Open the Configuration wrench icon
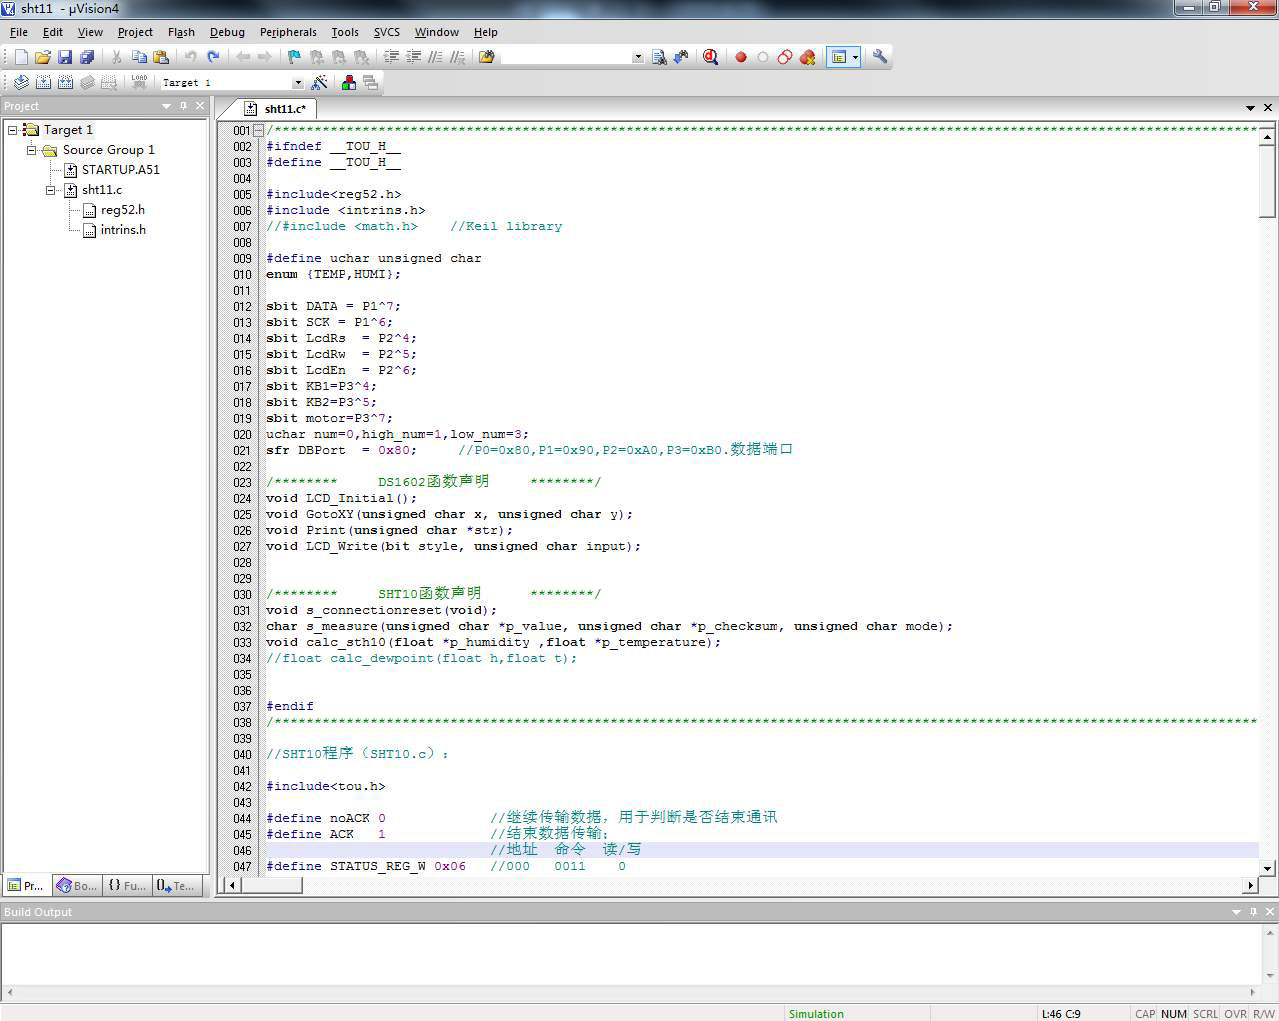This screenshot has width=1279, height=1021. point(880,57)
